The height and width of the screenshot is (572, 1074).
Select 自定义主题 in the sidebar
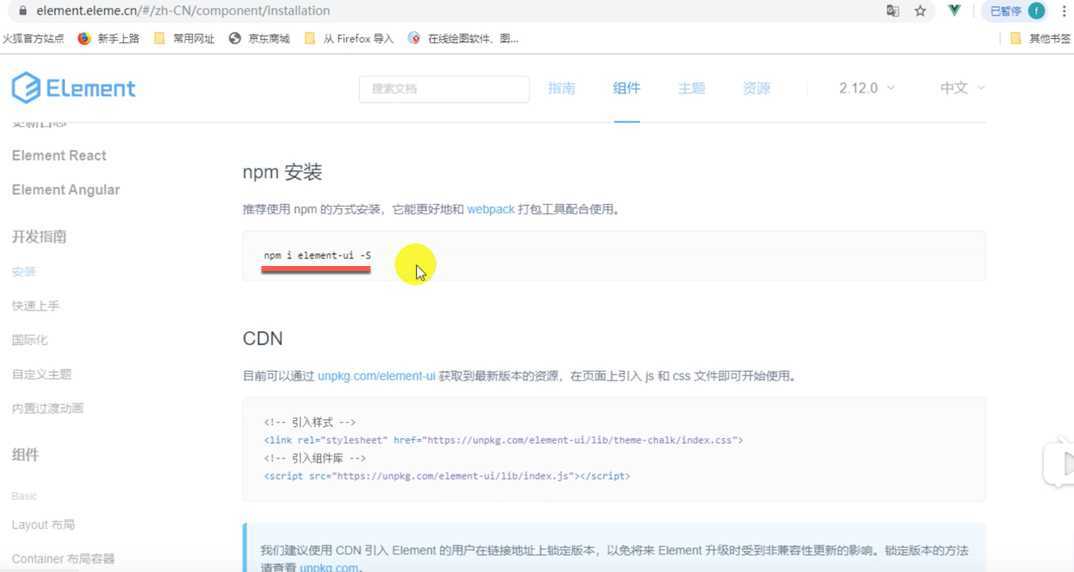tap(42, 374)
